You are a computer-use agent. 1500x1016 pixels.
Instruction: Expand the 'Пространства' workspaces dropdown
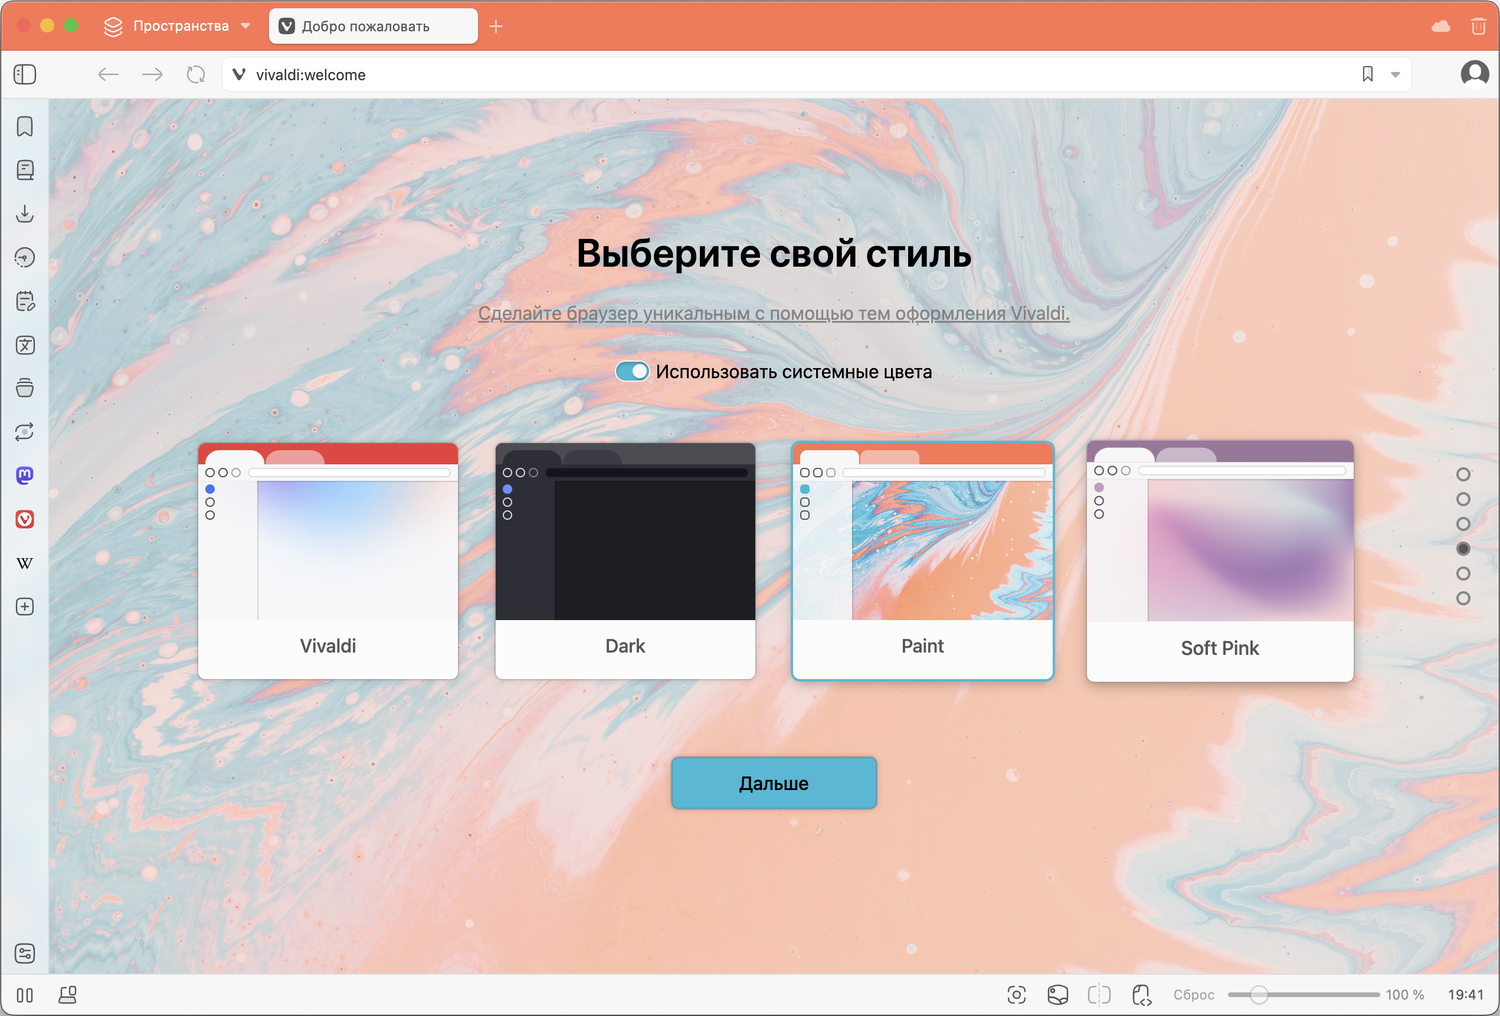[177, 26]
